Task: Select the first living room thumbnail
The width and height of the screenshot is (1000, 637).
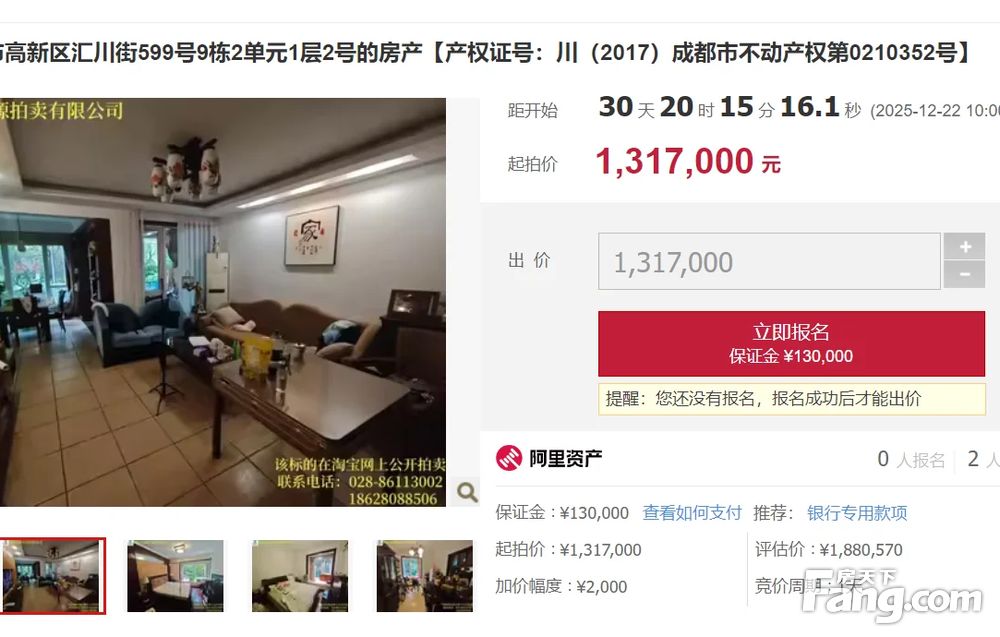Action: tap(52, 576)
